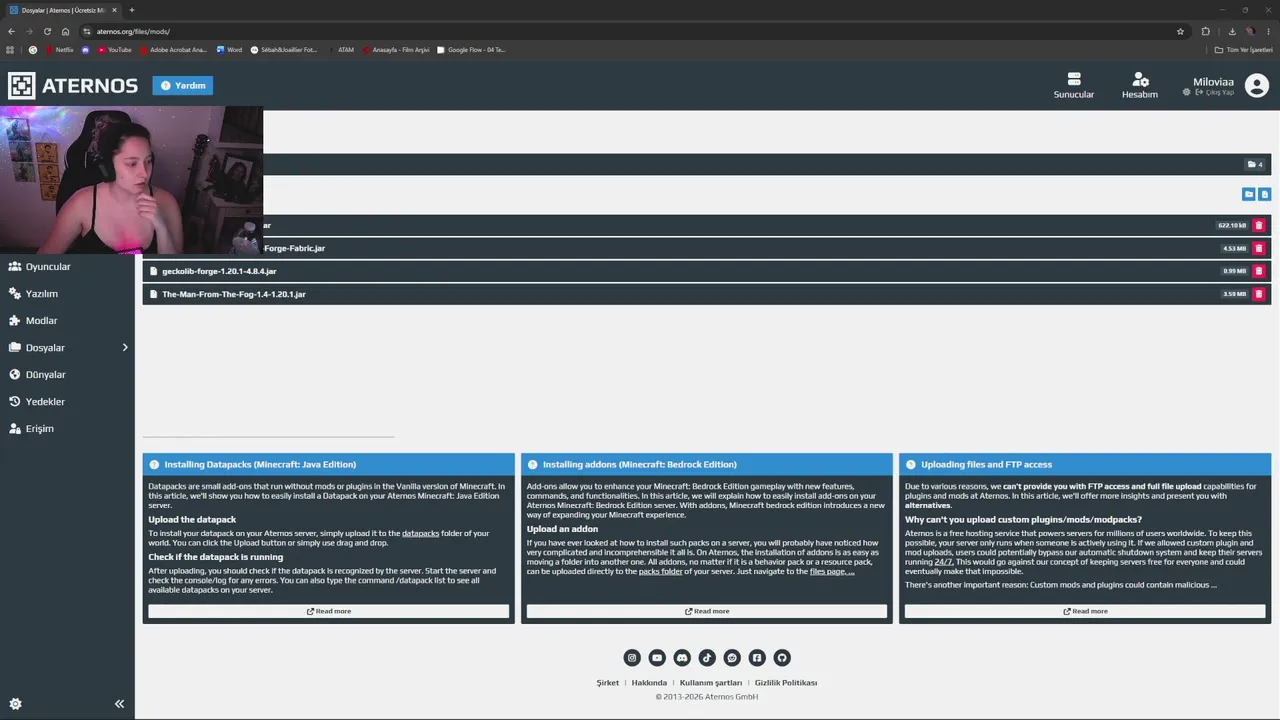The image size is (1280, 720).
Task: Open the YouTube bookmark
Action: coord(115,50)
